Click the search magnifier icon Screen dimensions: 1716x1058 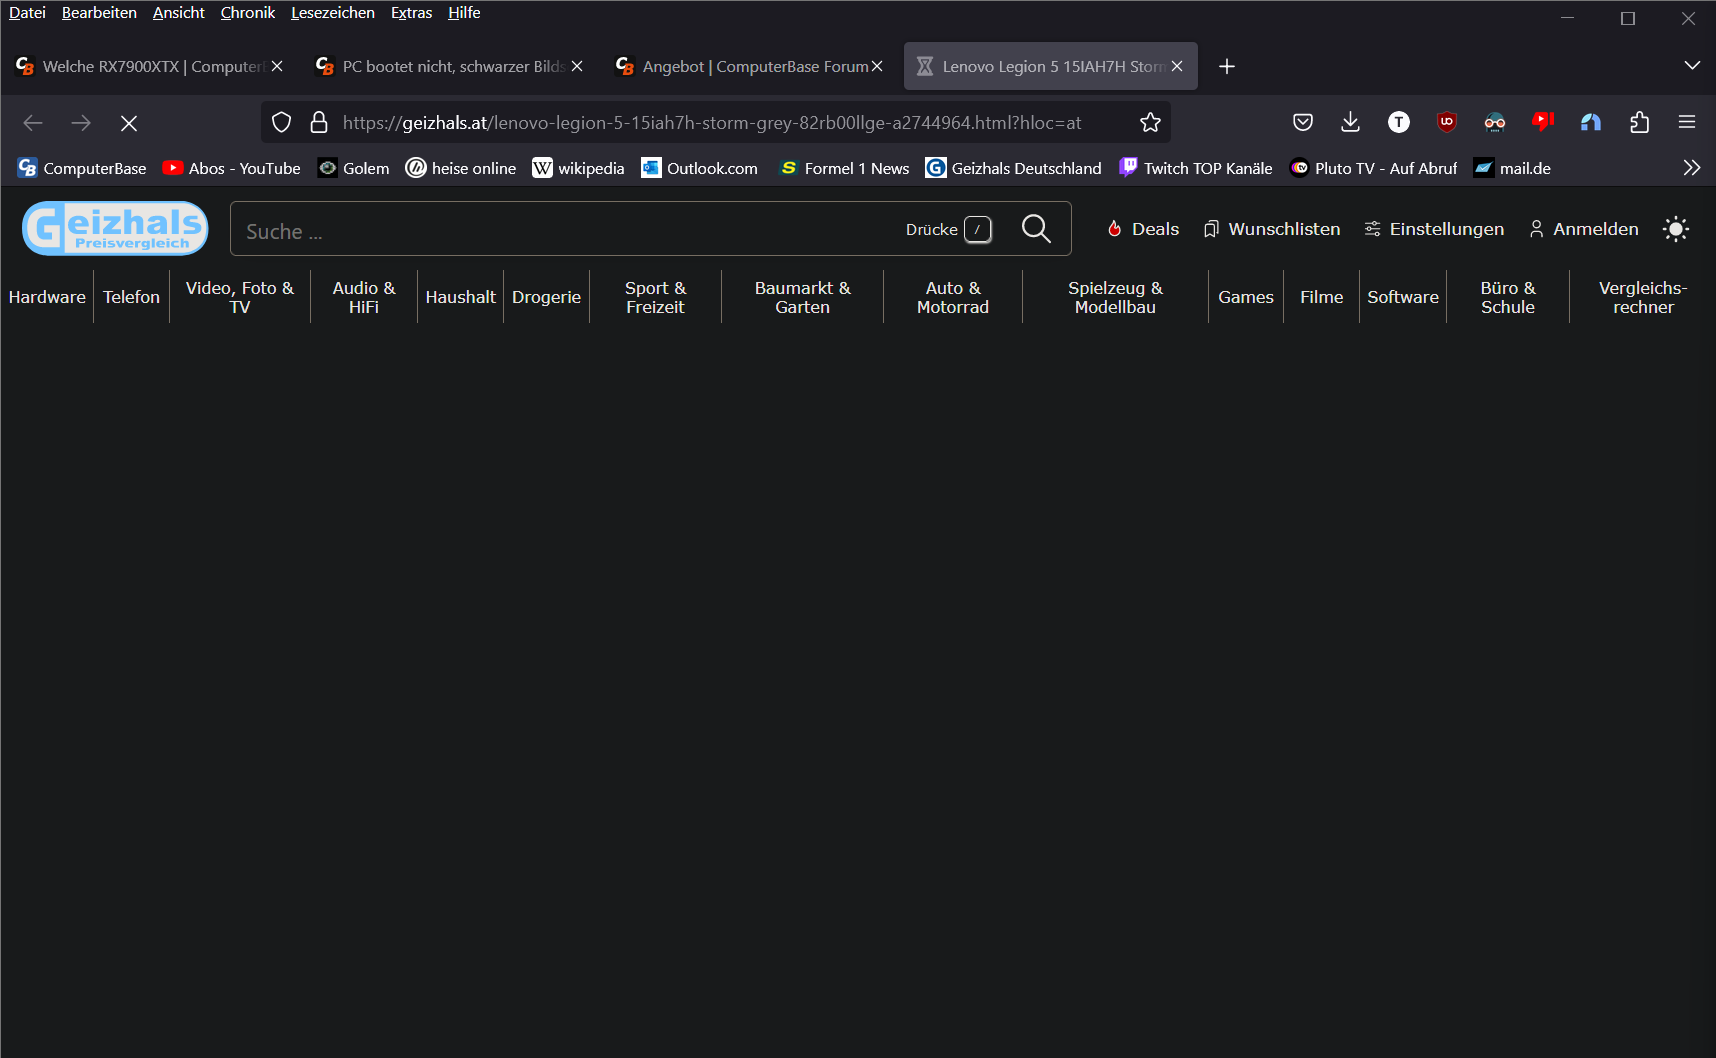(x=1036, y=229)
